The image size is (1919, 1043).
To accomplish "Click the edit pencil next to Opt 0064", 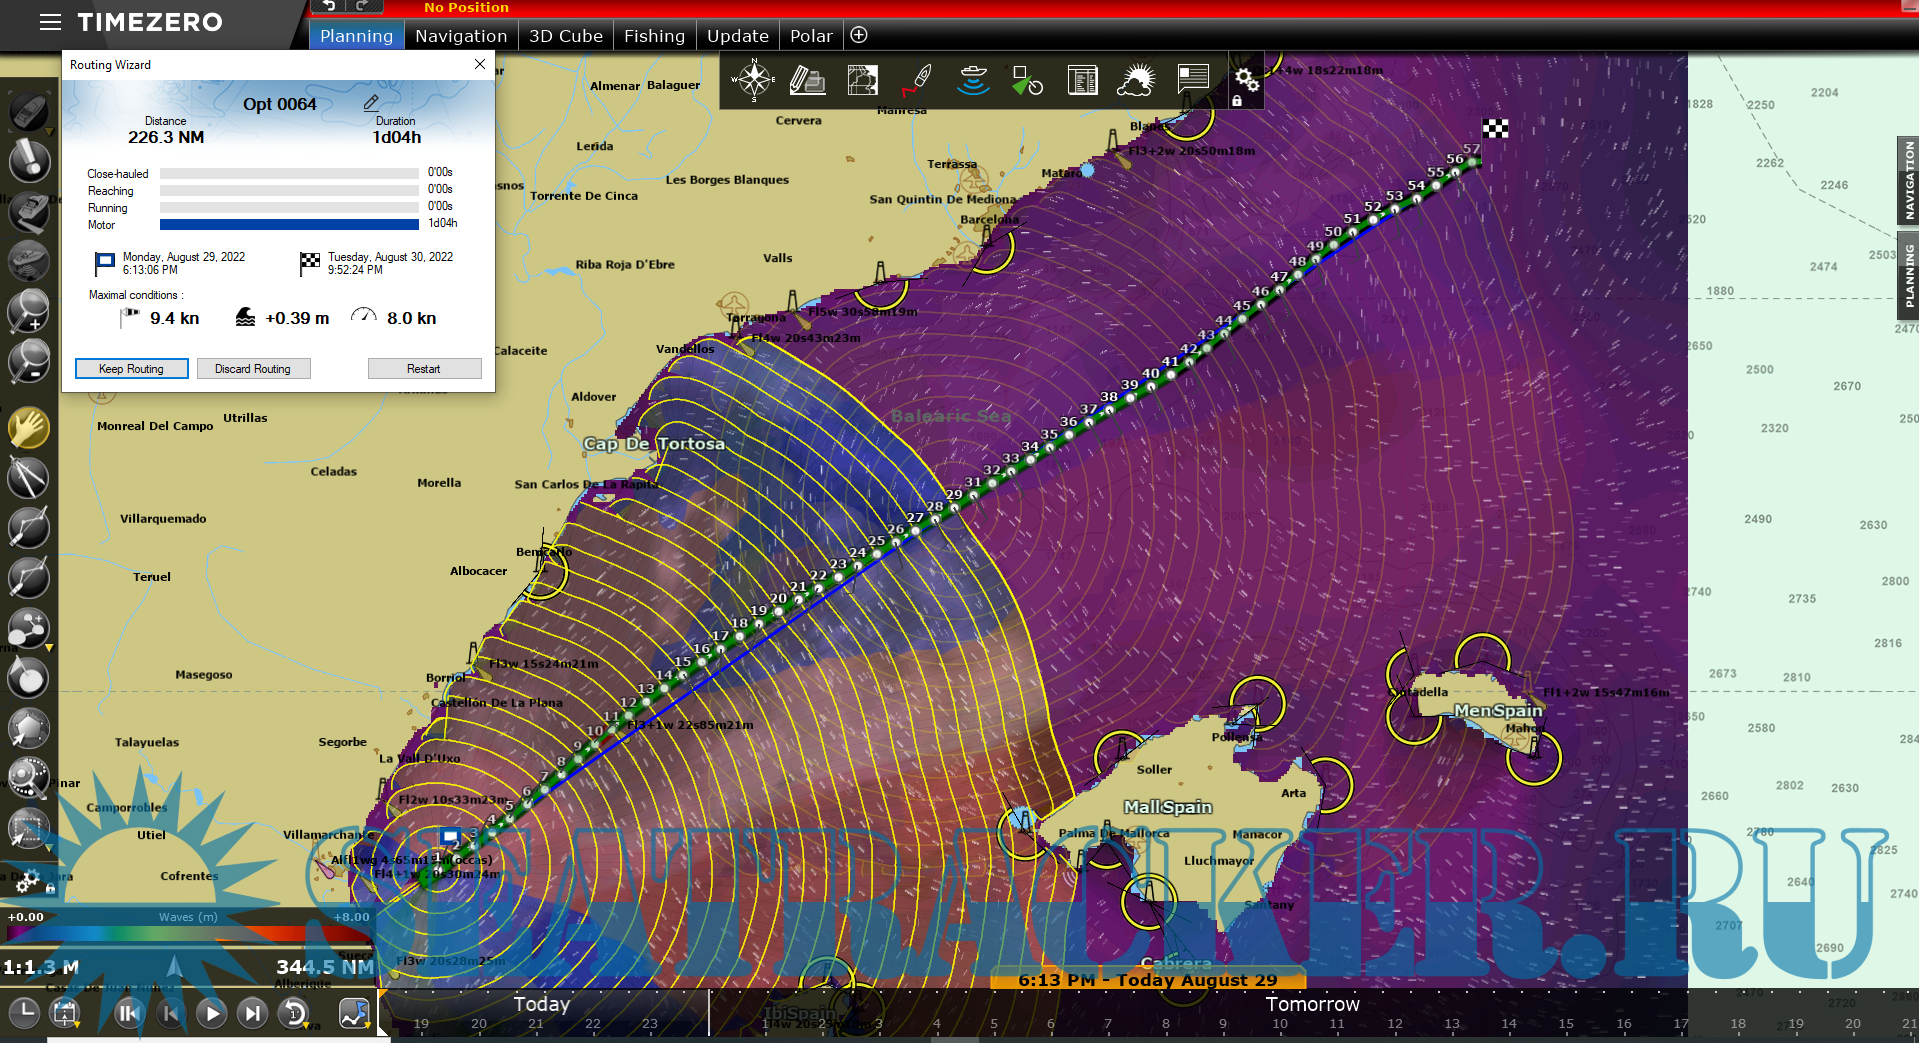I will coord(371,103).
